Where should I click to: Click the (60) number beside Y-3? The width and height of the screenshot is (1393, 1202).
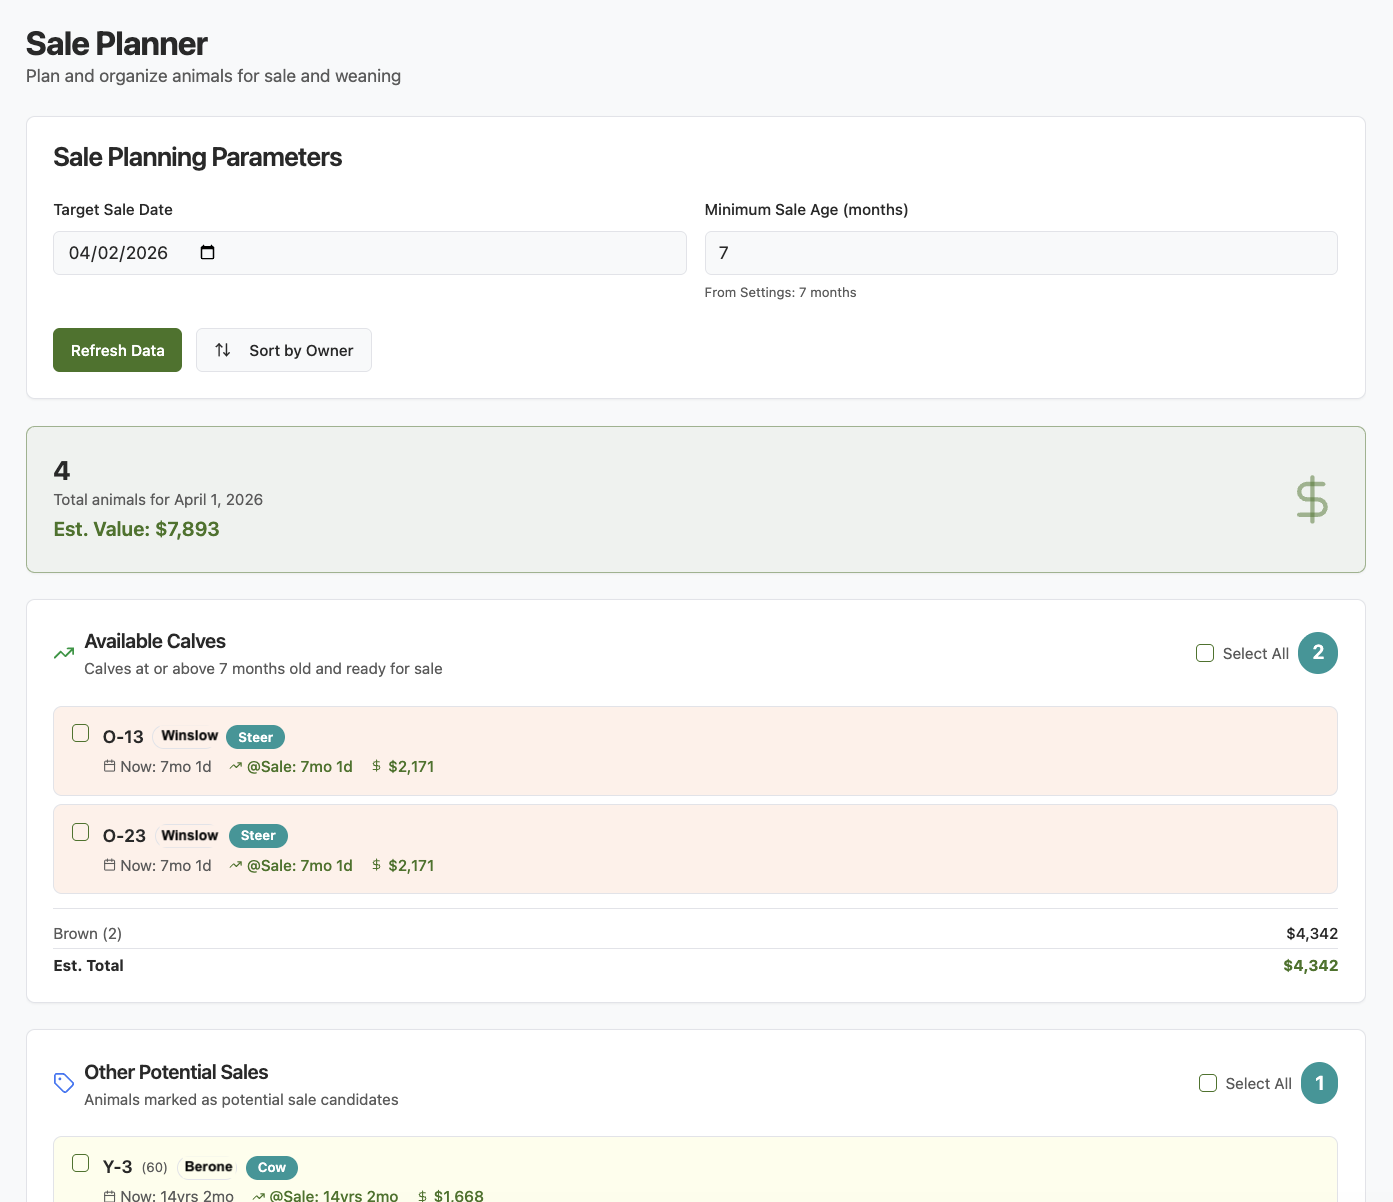pyautogui.click(x=154, y=1167)
